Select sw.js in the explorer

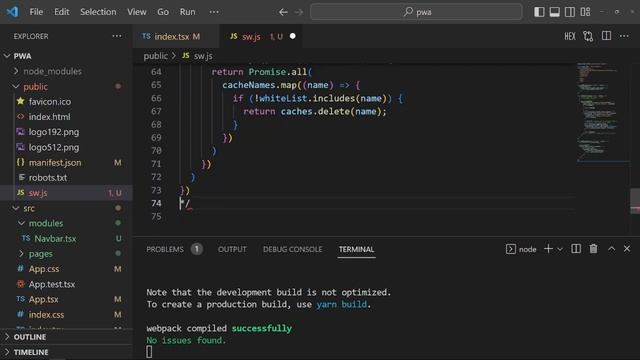(x=66, y=193)
